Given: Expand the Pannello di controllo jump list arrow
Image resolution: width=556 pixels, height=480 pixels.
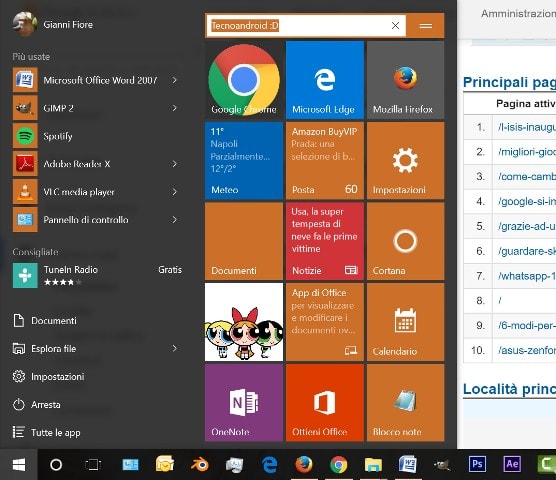Looking at the screenshot, I should point(174,220).
